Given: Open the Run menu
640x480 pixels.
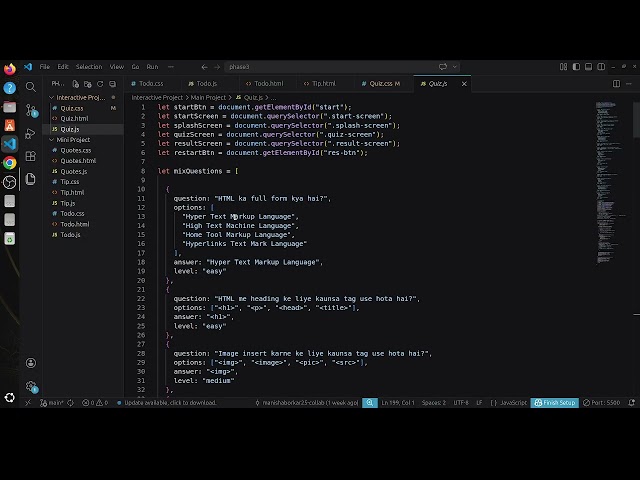Looking at the screenshot, I should coord(152,67).
